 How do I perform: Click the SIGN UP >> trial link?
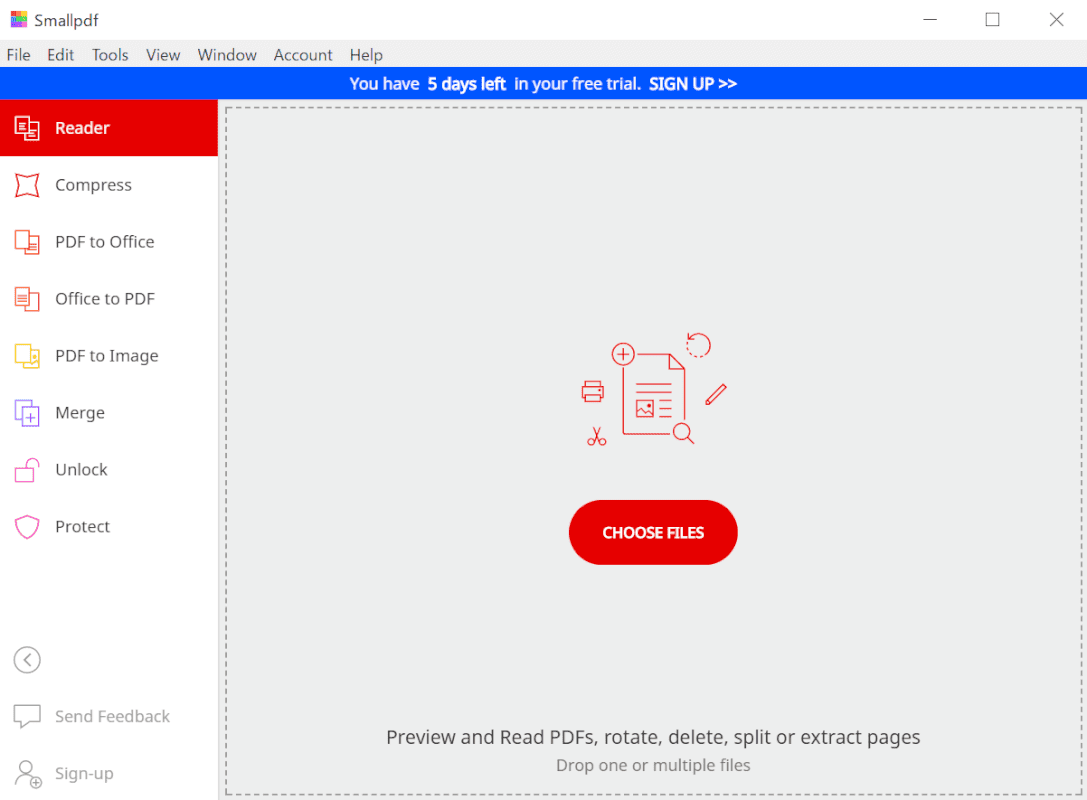(x=693, y=84)
